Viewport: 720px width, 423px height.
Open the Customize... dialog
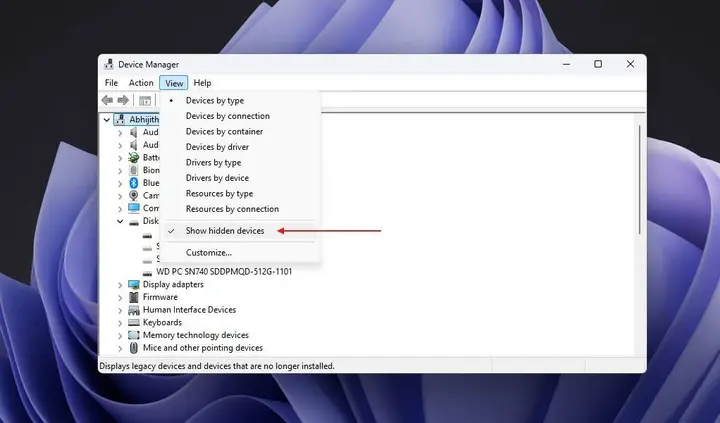[209, 253]
